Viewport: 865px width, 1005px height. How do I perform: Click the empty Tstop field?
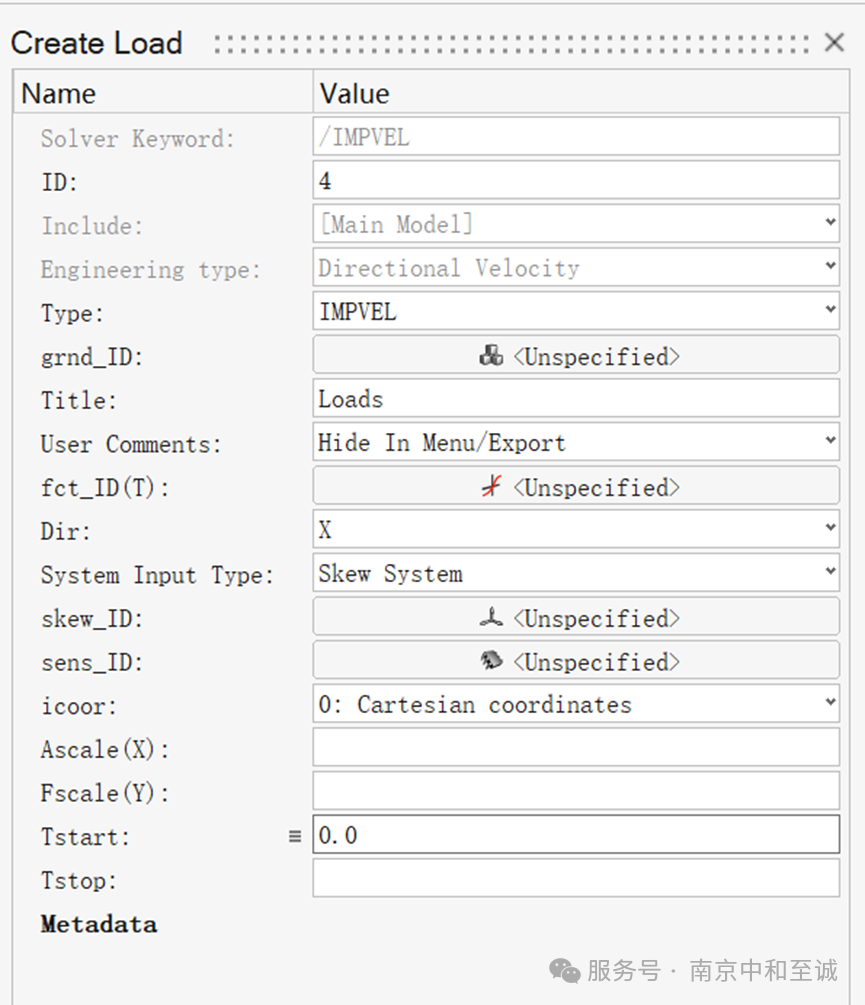(x=576, y=878)
